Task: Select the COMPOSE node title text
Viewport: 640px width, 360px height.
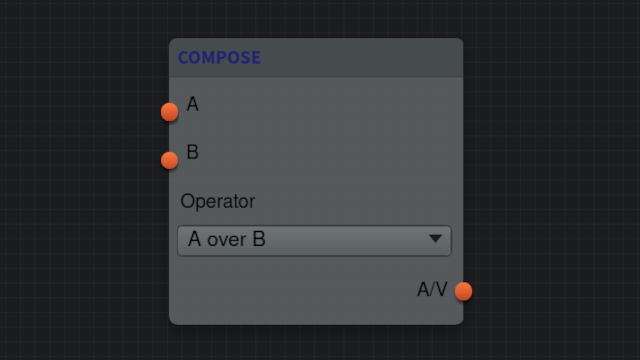Action: coord(219,58)
